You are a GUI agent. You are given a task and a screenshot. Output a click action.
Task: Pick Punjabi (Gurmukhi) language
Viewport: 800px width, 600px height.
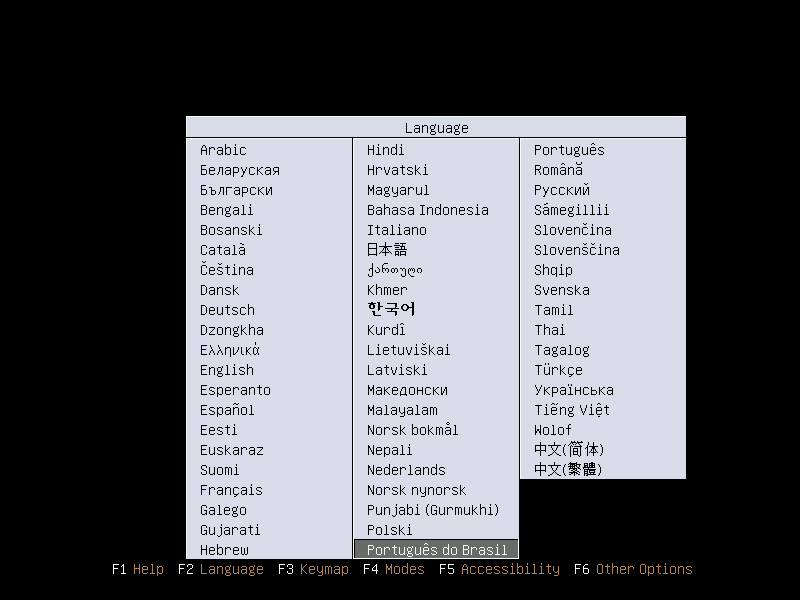pyautogui.click(x=433, y=510)
